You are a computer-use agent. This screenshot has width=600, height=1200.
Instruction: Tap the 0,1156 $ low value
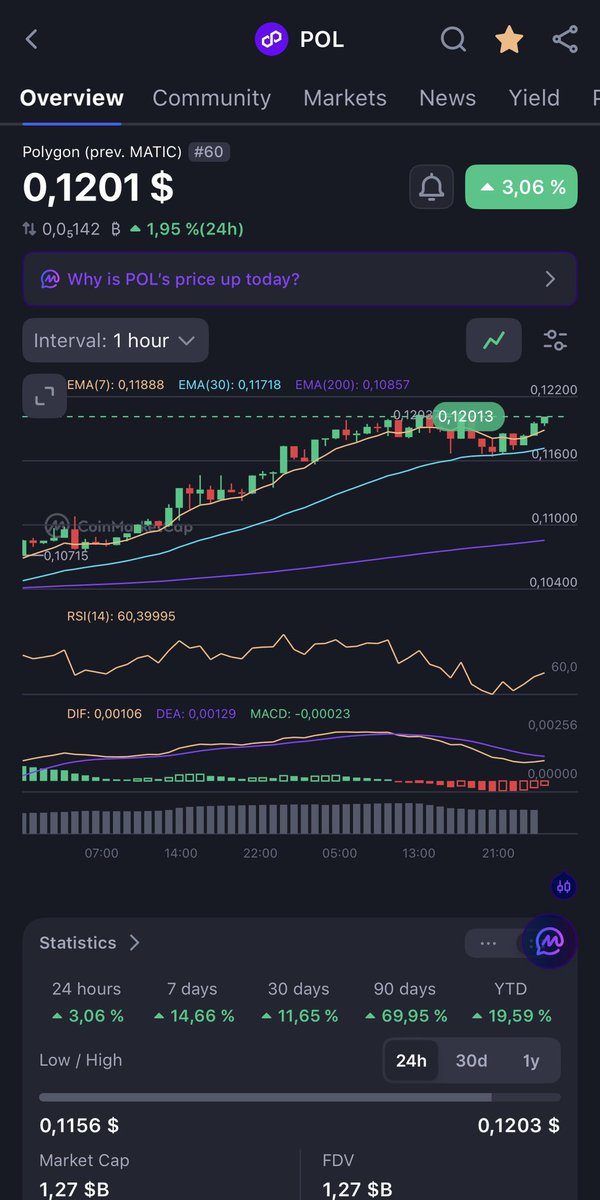(x=79, y=1125)
